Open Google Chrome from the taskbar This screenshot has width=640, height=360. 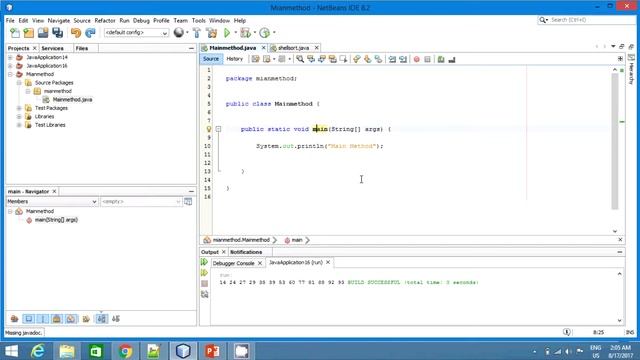click(x=125, y=351)
